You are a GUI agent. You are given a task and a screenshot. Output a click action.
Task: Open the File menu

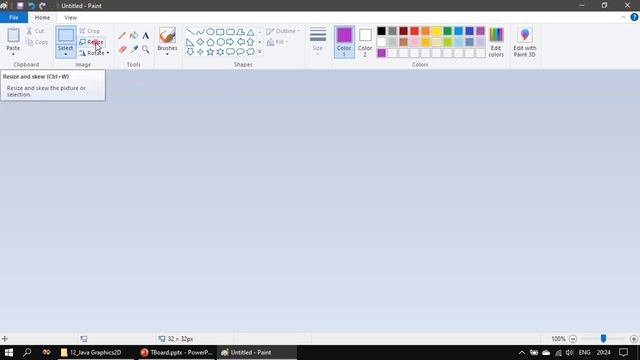(14, 18)
